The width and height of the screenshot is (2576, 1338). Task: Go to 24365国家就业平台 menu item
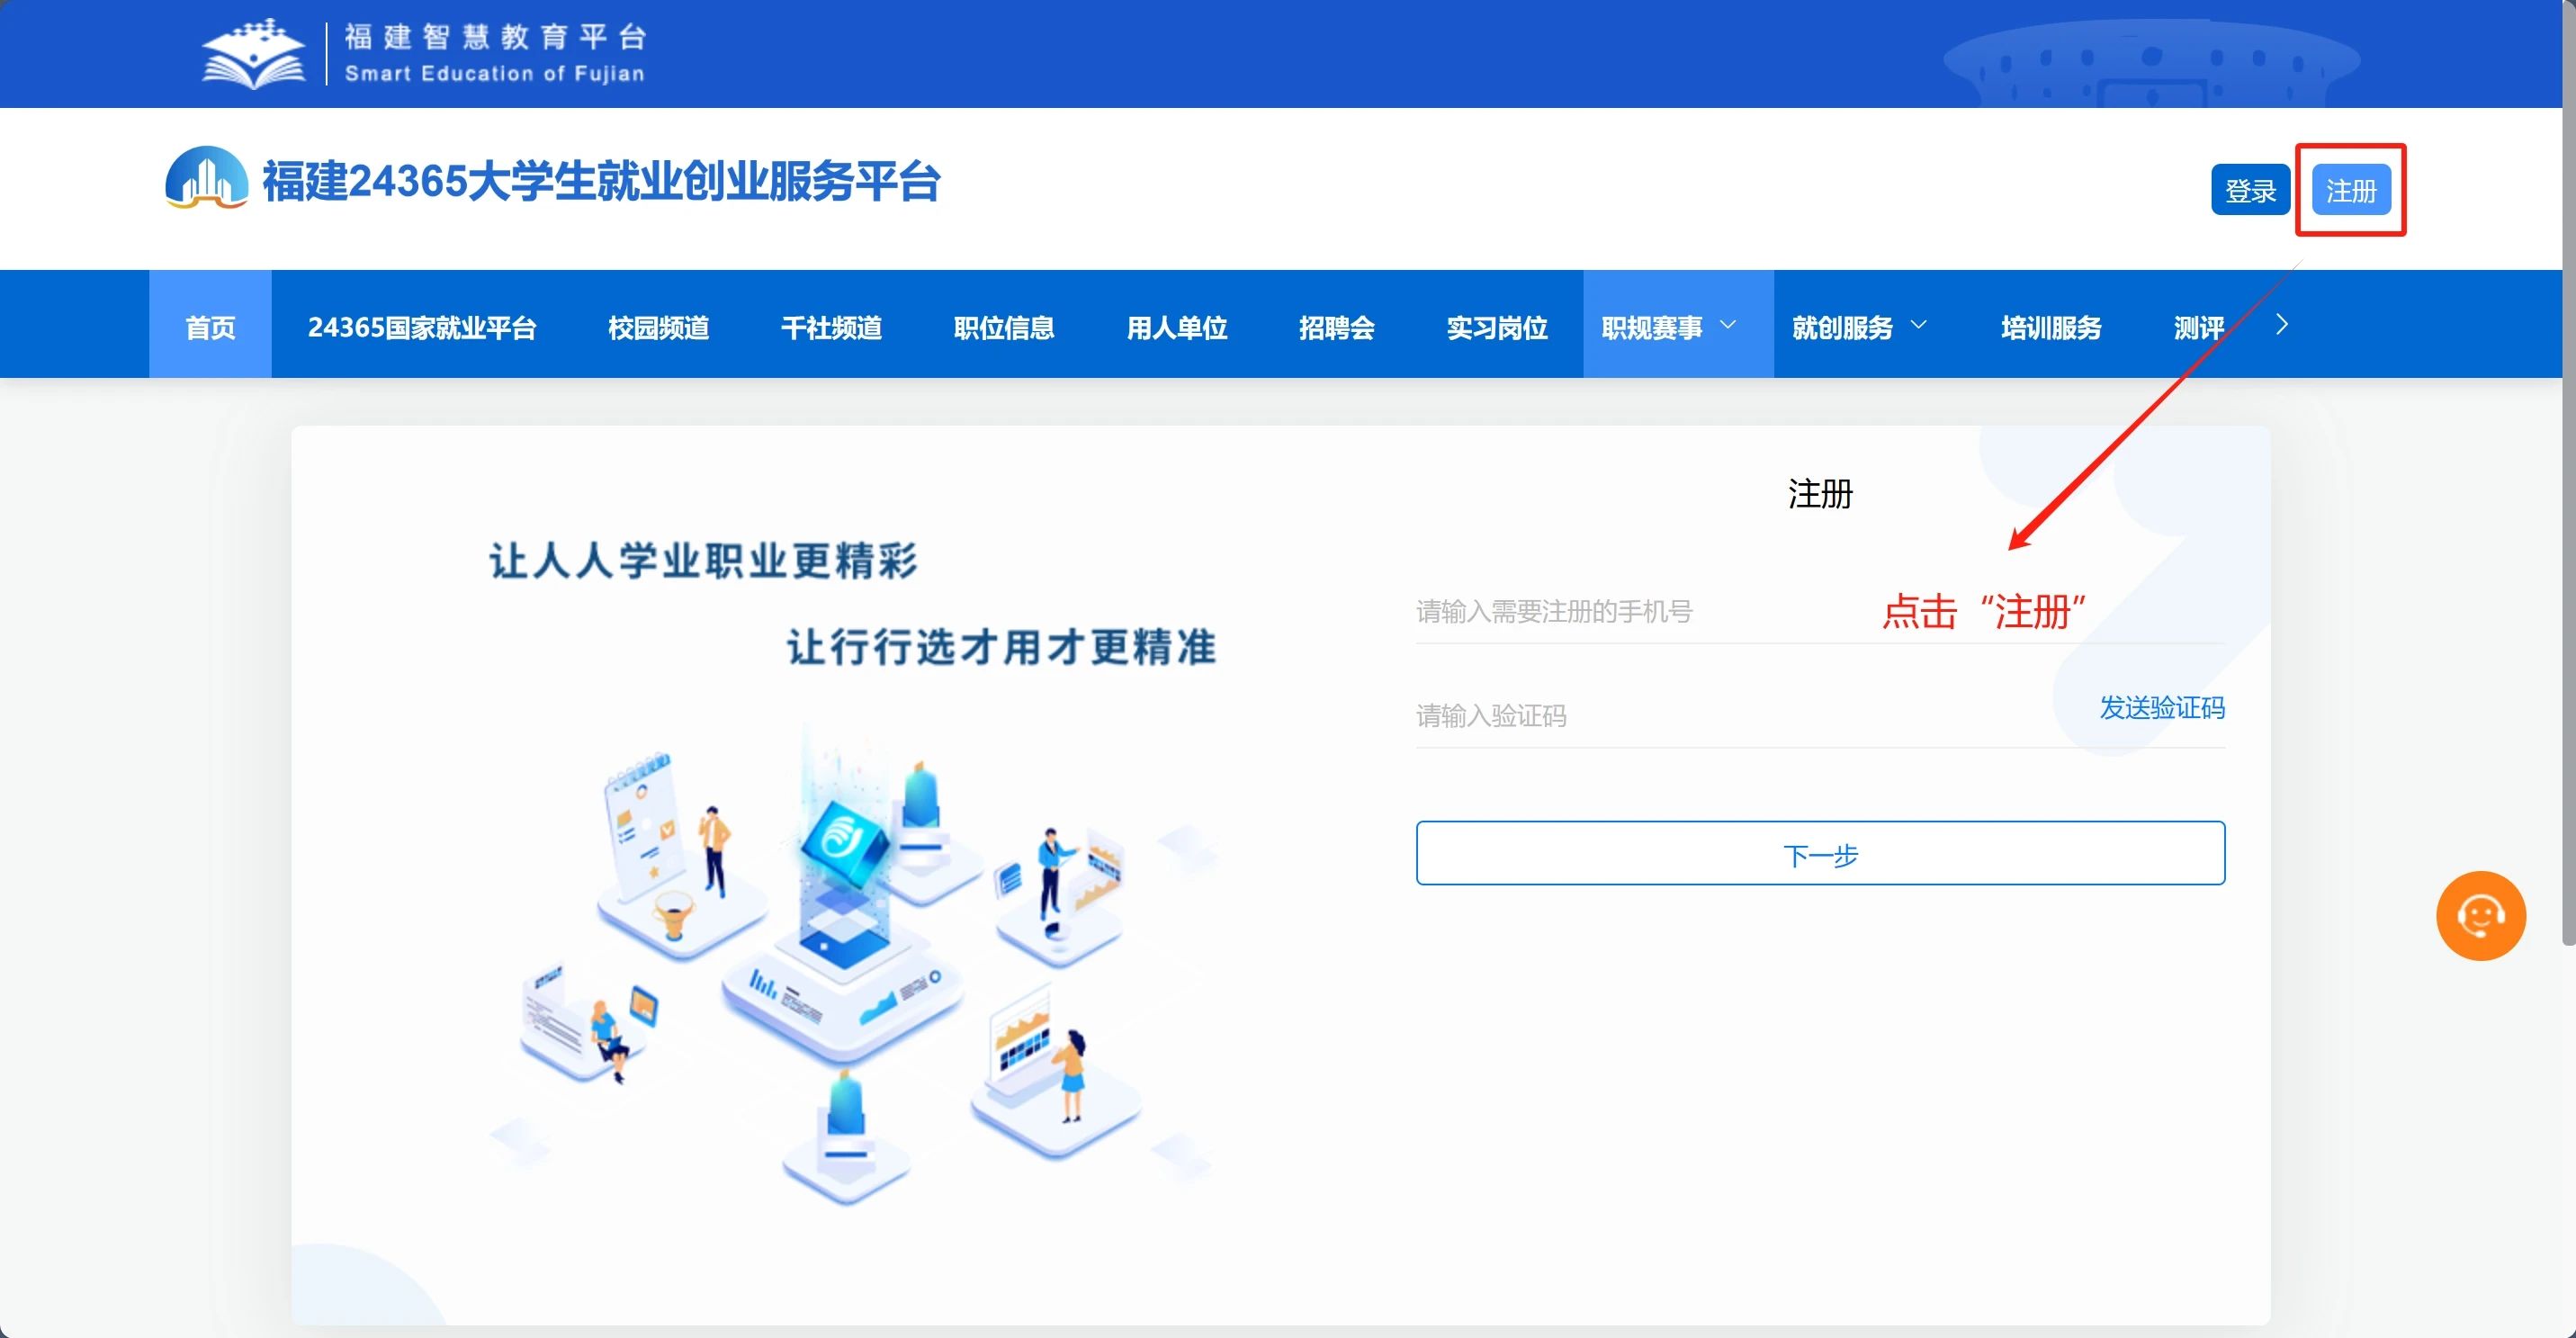[421, 327]
